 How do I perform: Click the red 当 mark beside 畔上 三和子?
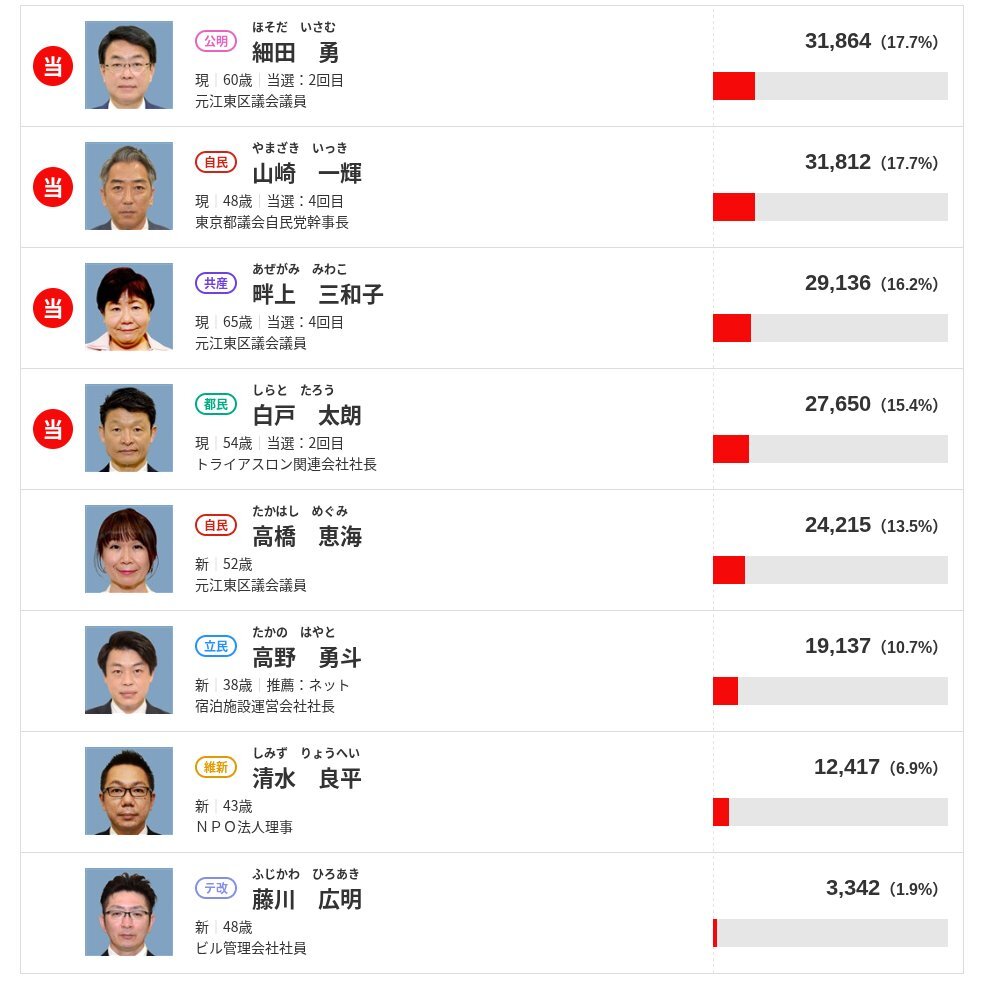53,308
